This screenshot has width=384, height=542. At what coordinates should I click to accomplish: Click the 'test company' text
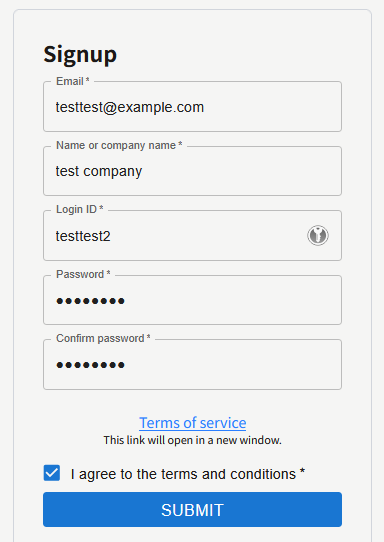(99, 171)
